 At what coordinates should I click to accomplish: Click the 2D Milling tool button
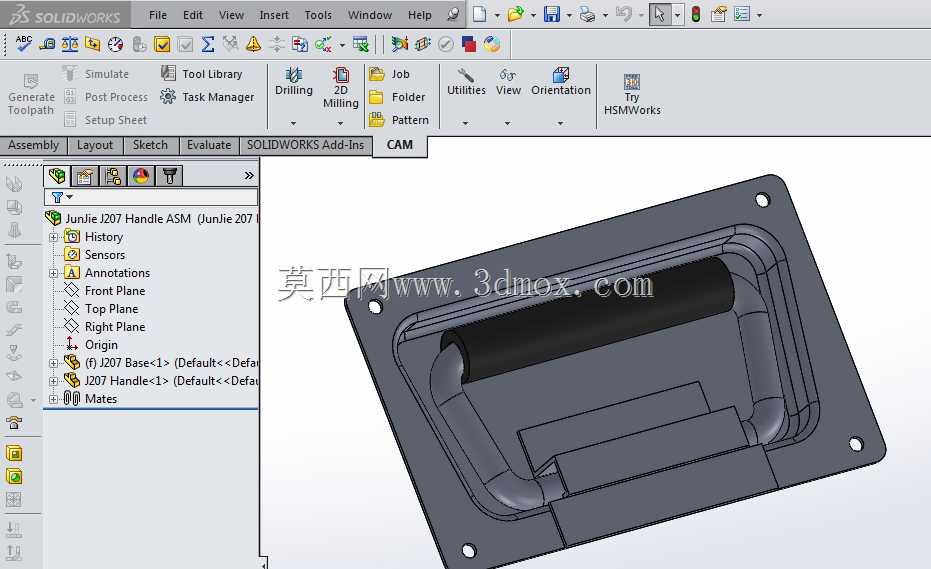[340, 88]
